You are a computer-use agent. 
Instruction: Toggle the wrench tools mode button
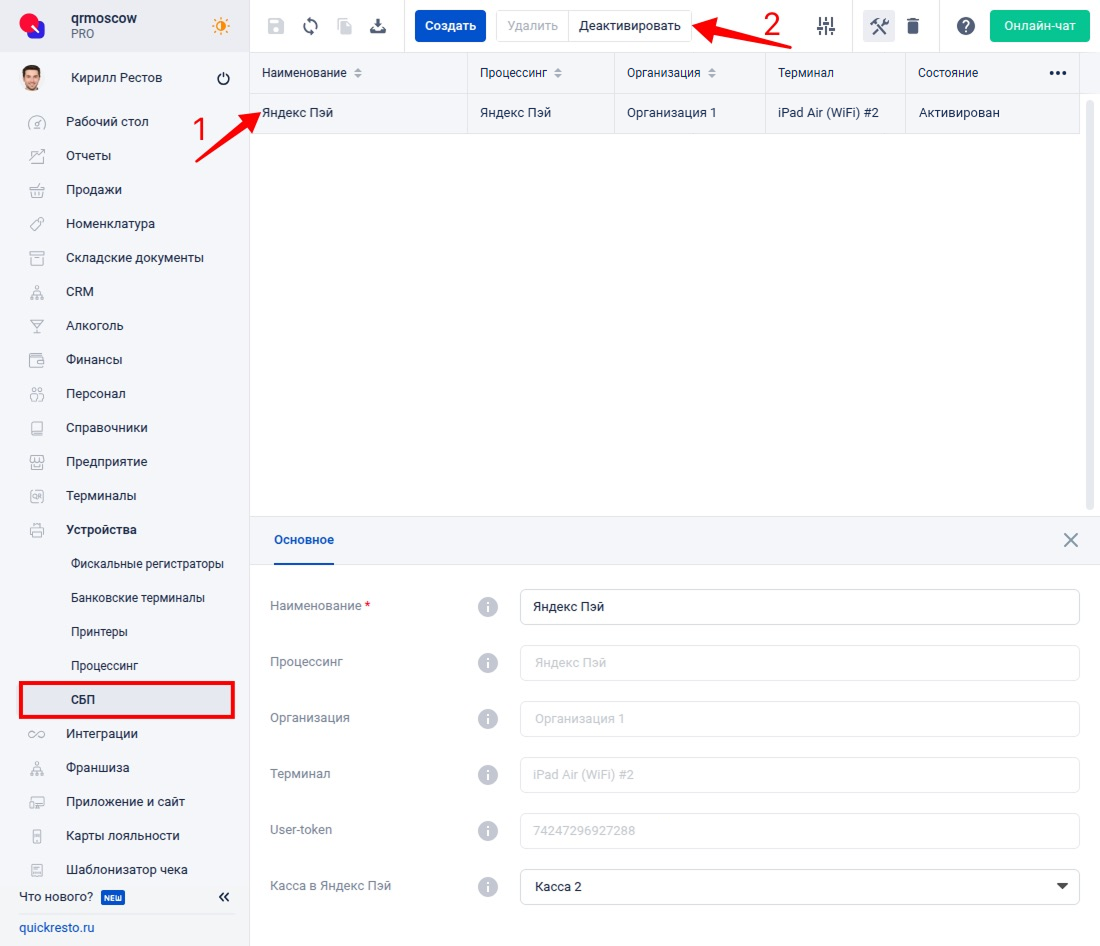coord(879,26)
